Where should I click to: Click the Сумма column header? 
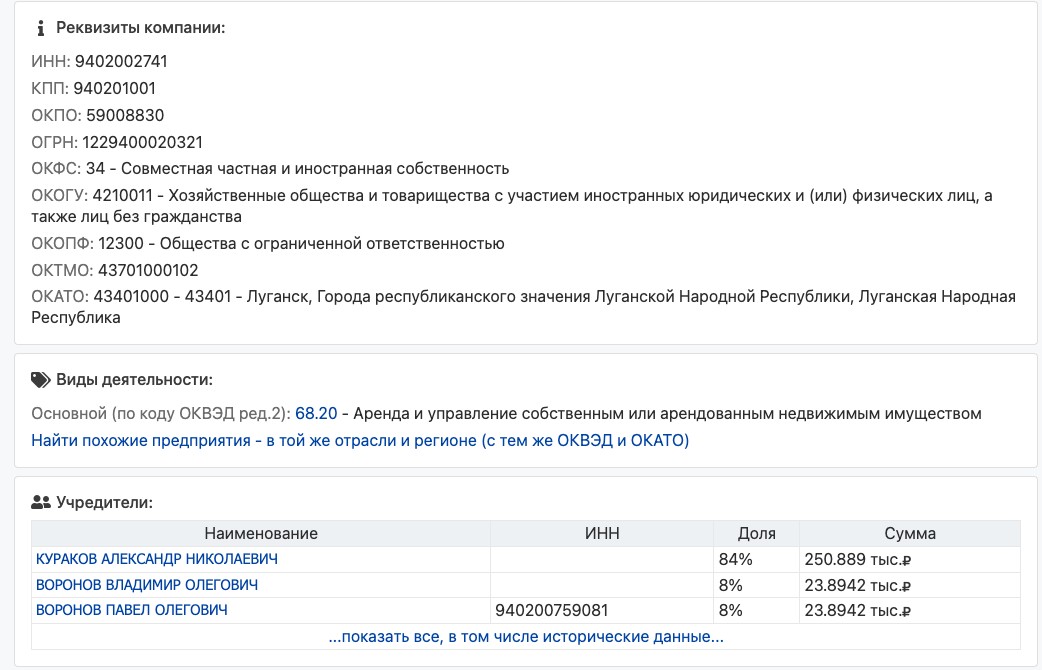point(909,533)
